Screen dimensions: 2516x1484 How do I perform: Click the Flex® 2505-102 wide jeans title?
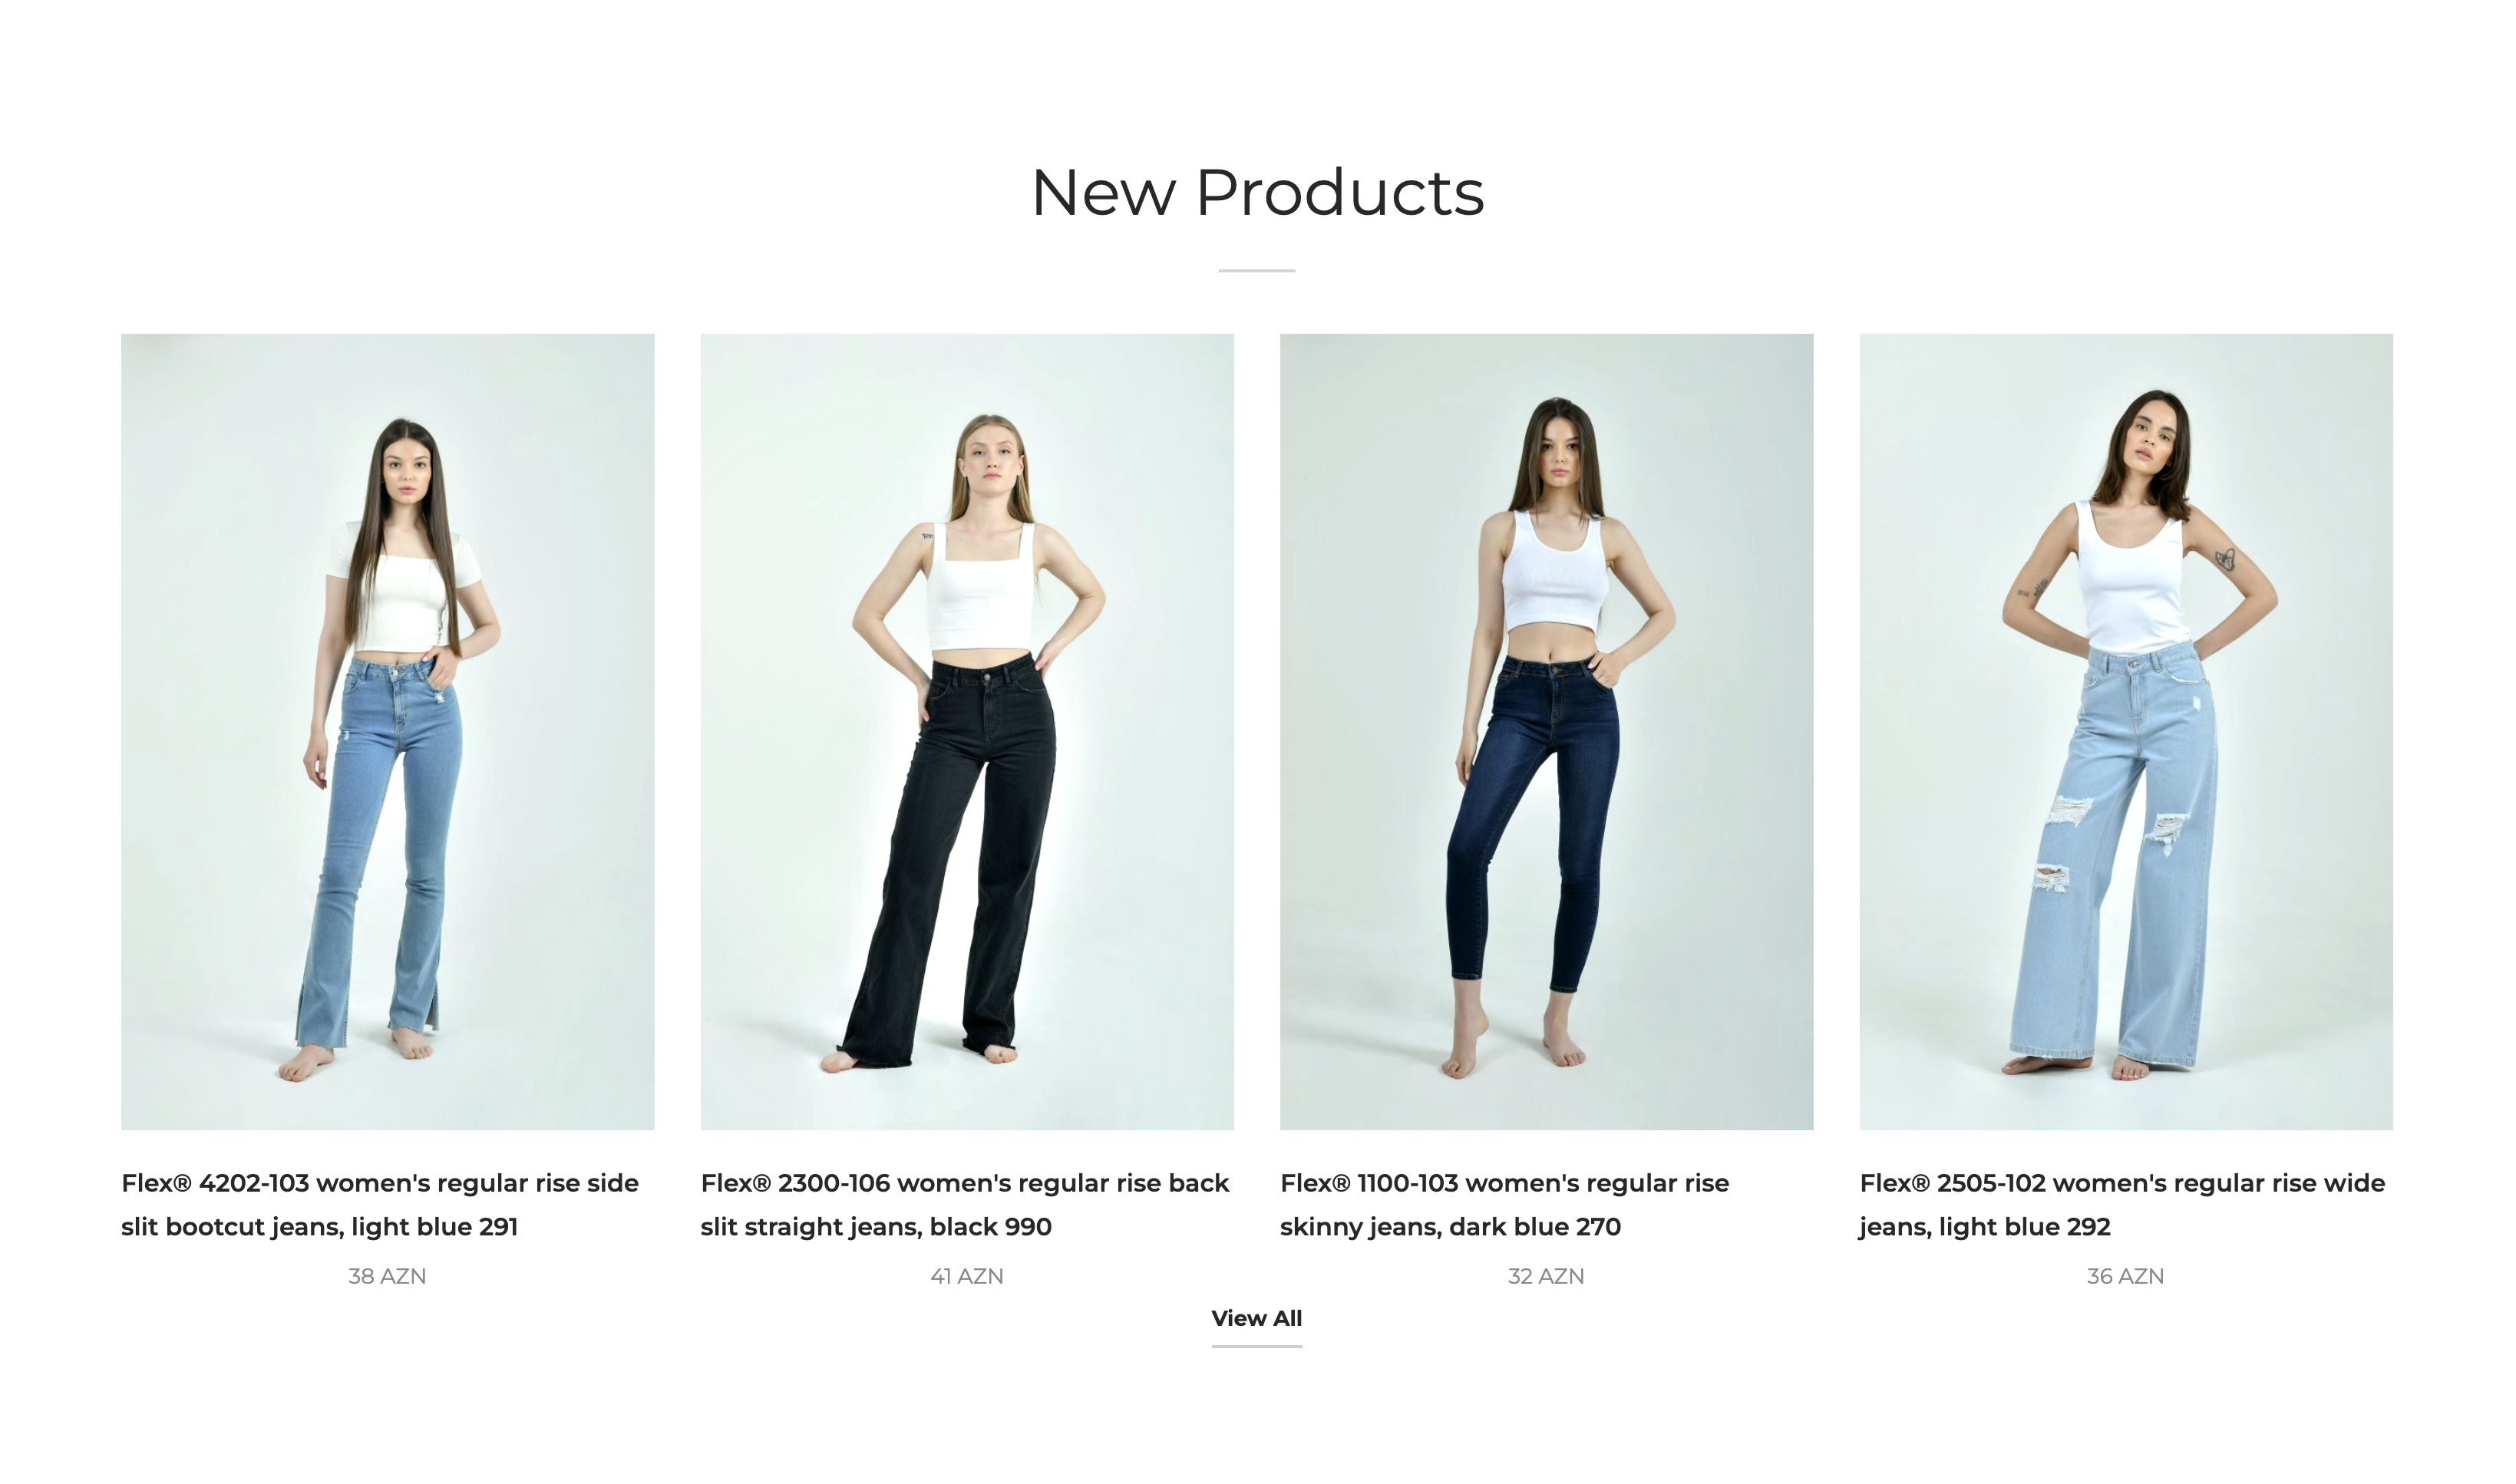(x=2122, y=1205)
